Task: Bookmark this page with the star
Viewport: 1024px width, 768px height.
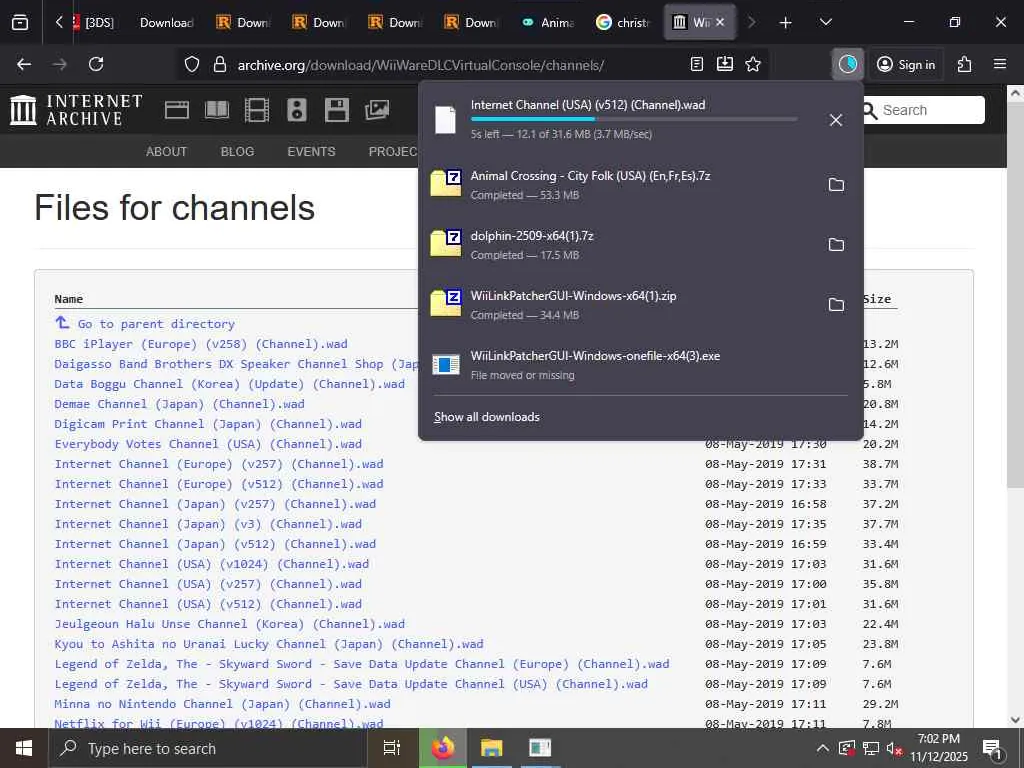Action: [x=753, y=64]
